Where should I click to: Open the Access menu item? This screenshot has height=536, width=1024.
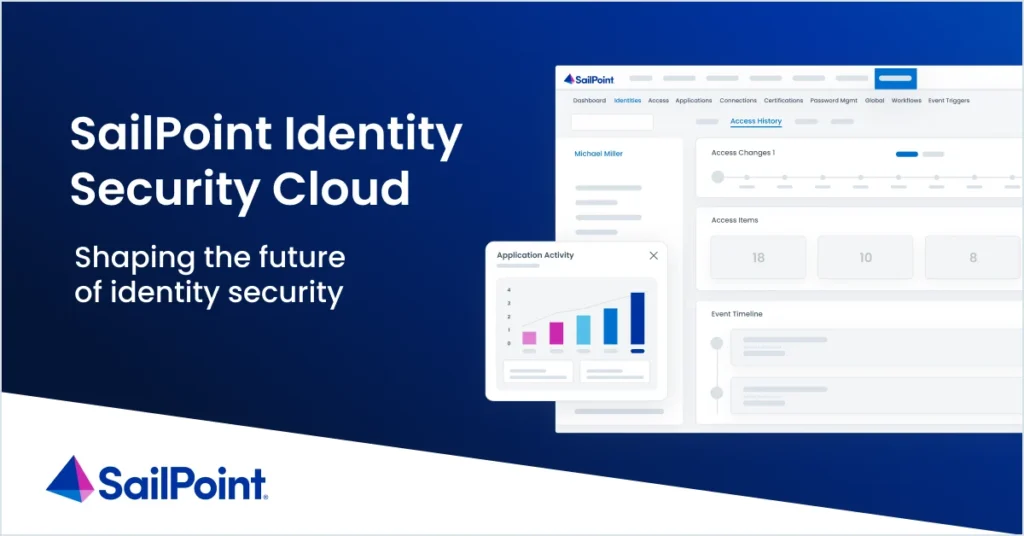click(658, 101)
